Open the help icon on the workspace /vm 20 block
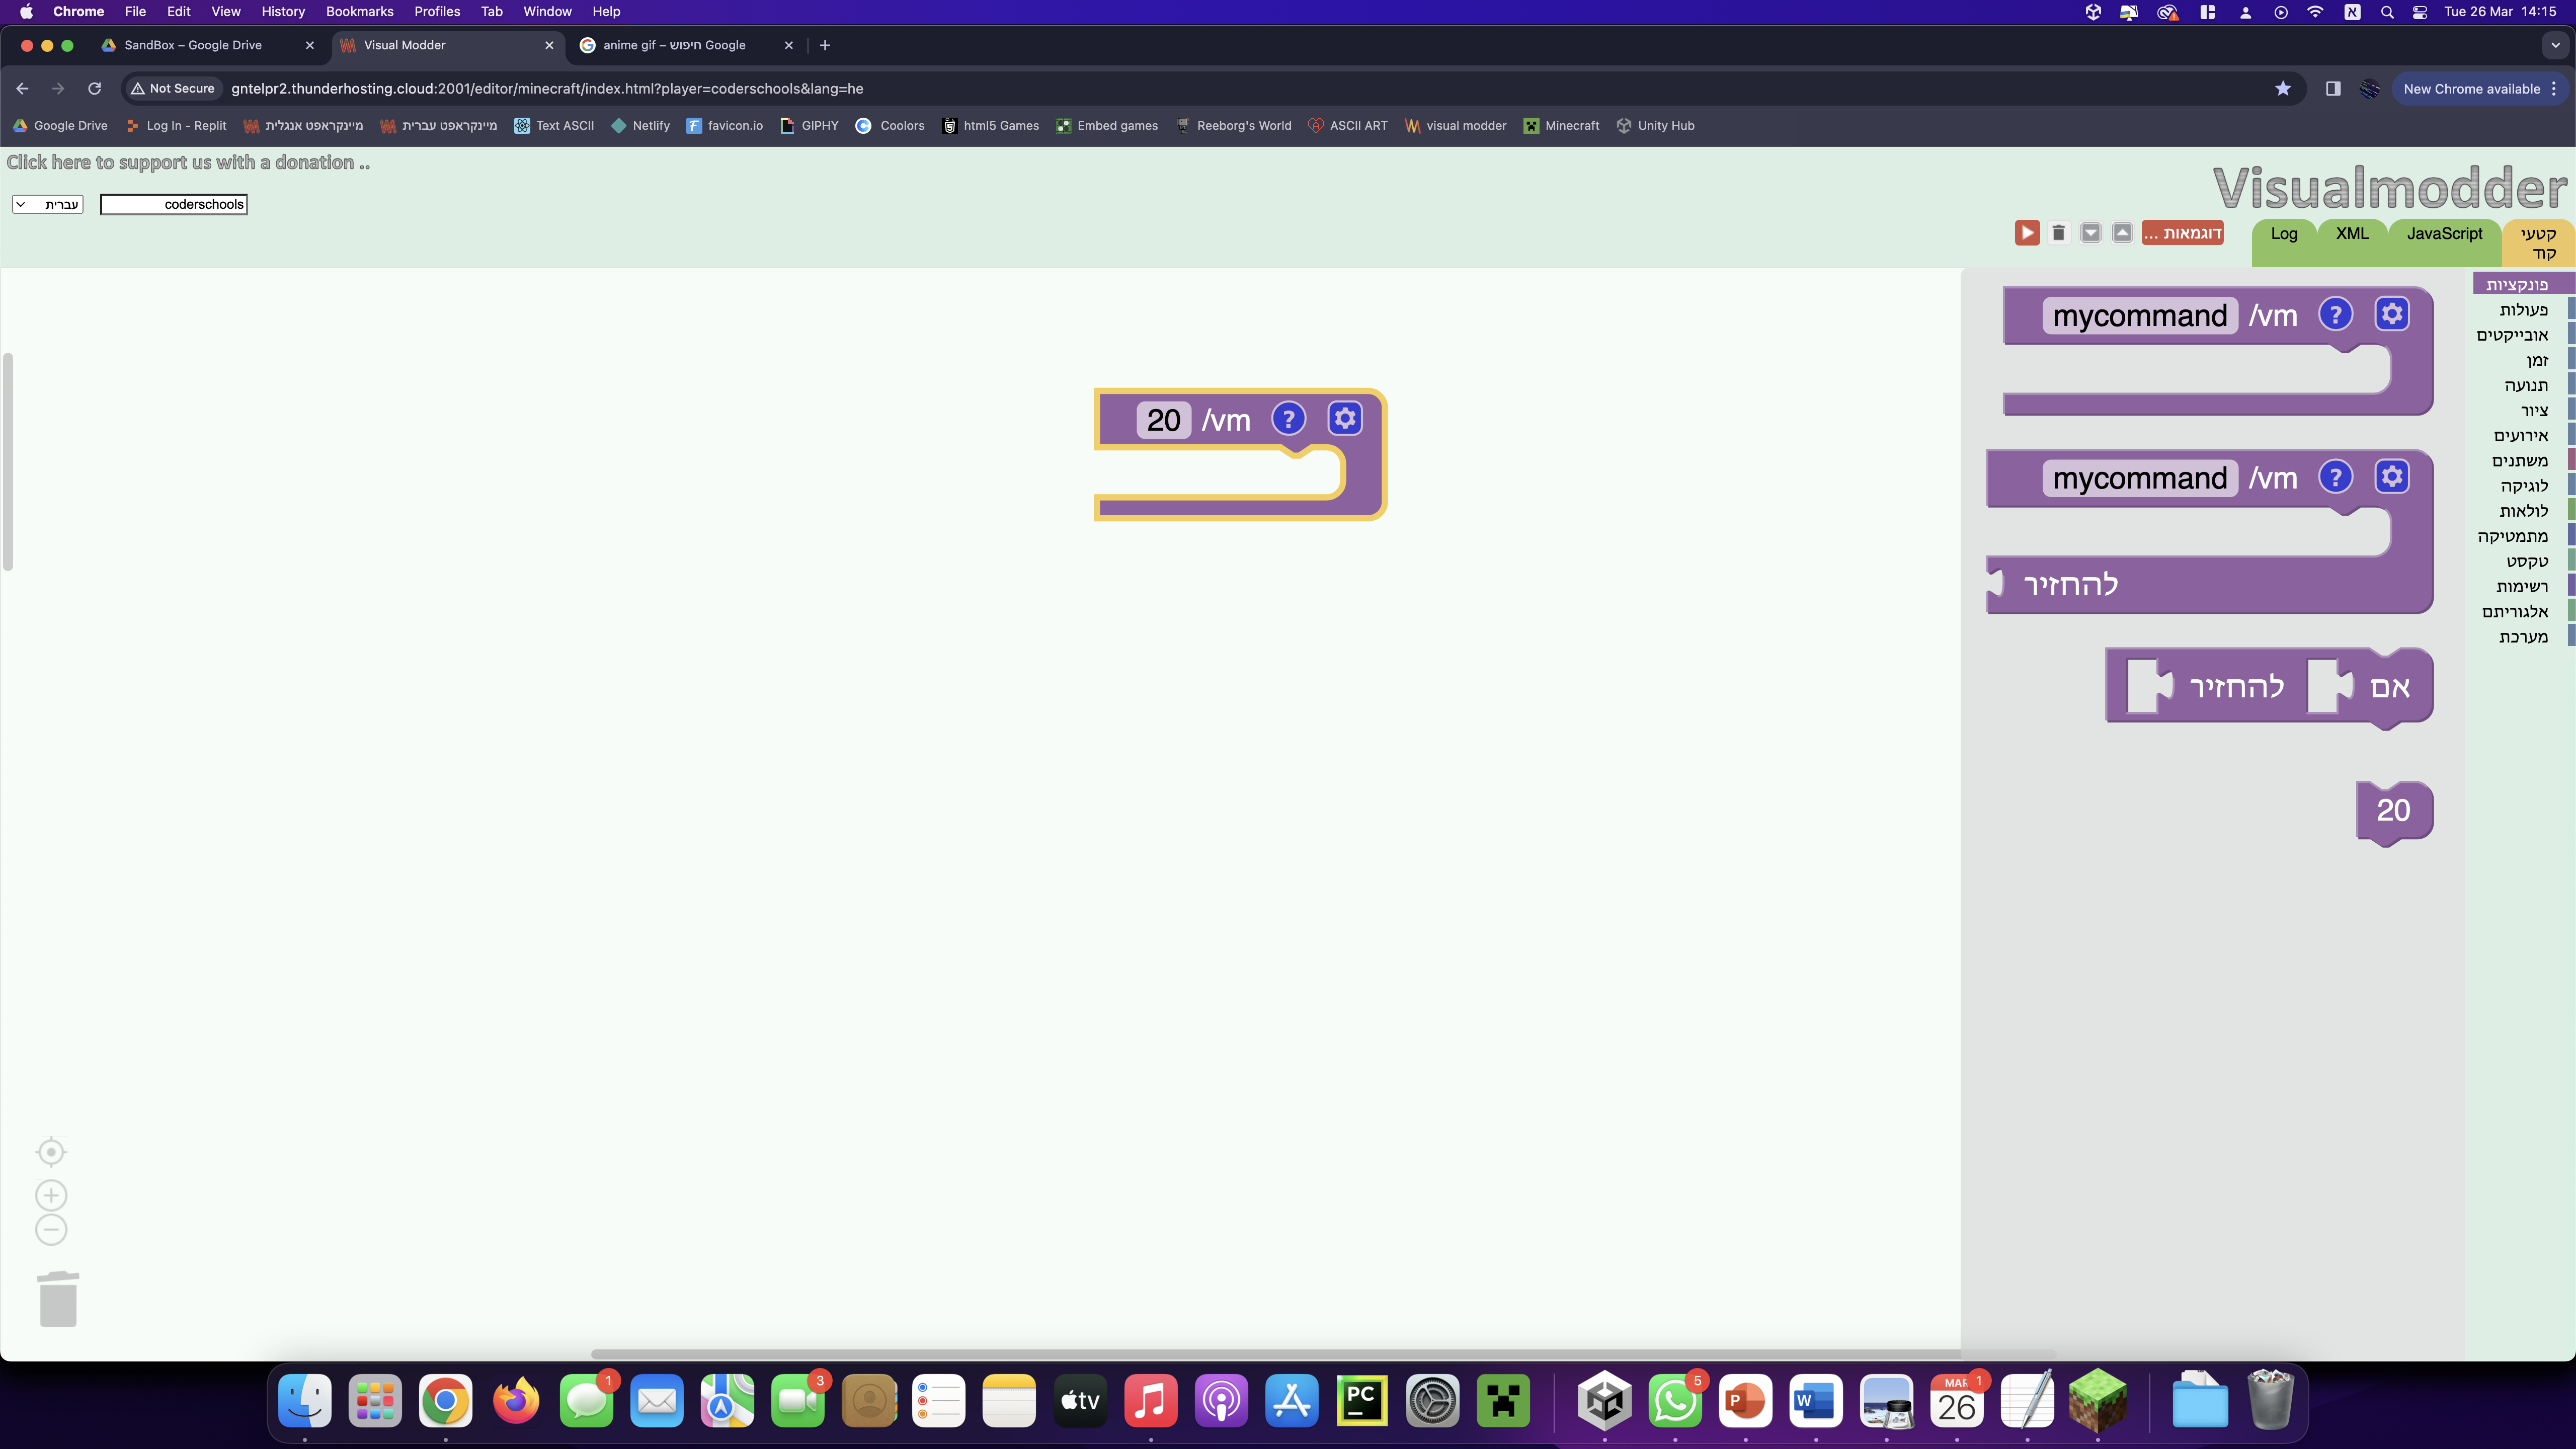Viewport: 2576px width, 1449px height. point(1288,419)
